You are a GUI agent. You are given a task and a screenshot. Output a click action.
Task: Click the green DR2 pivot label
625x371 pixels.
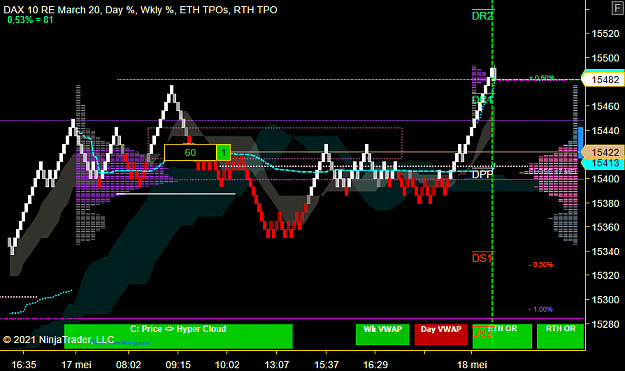[482, 16]
